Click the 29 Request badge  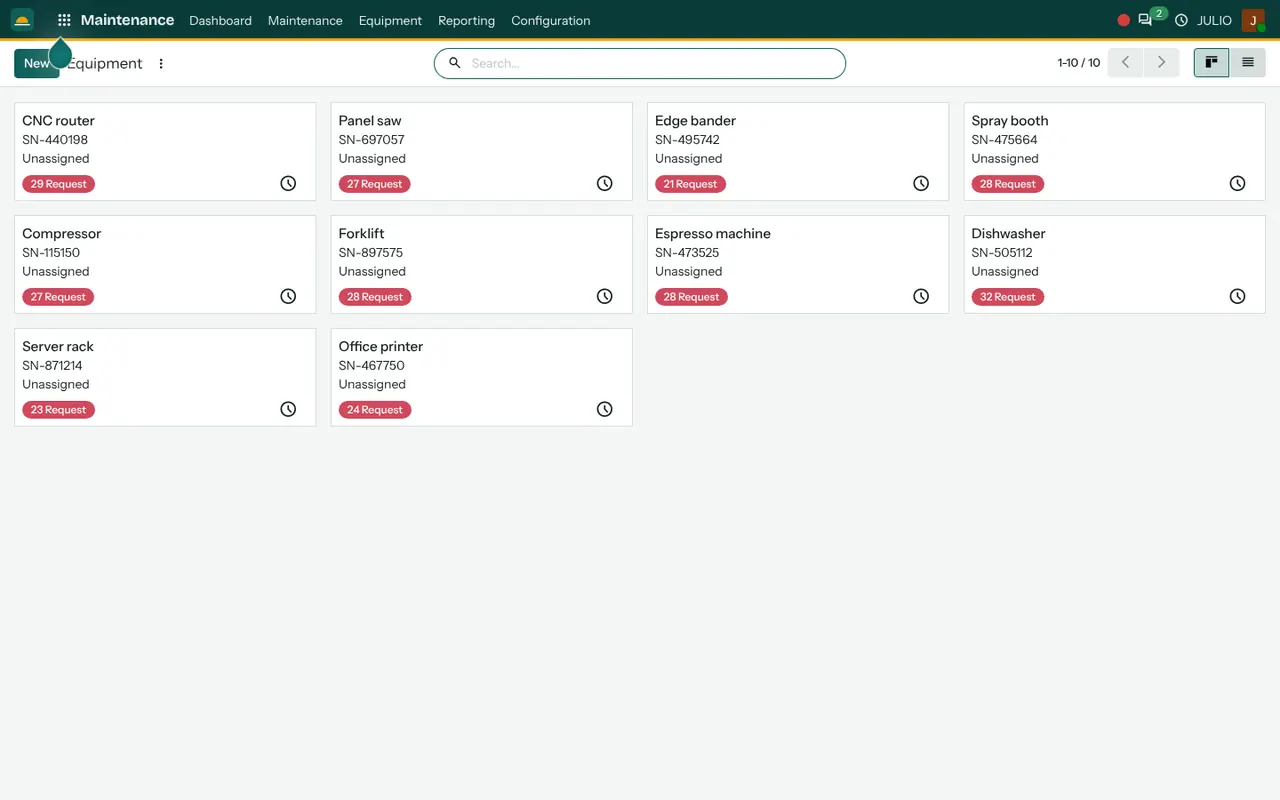coord(58,184)
